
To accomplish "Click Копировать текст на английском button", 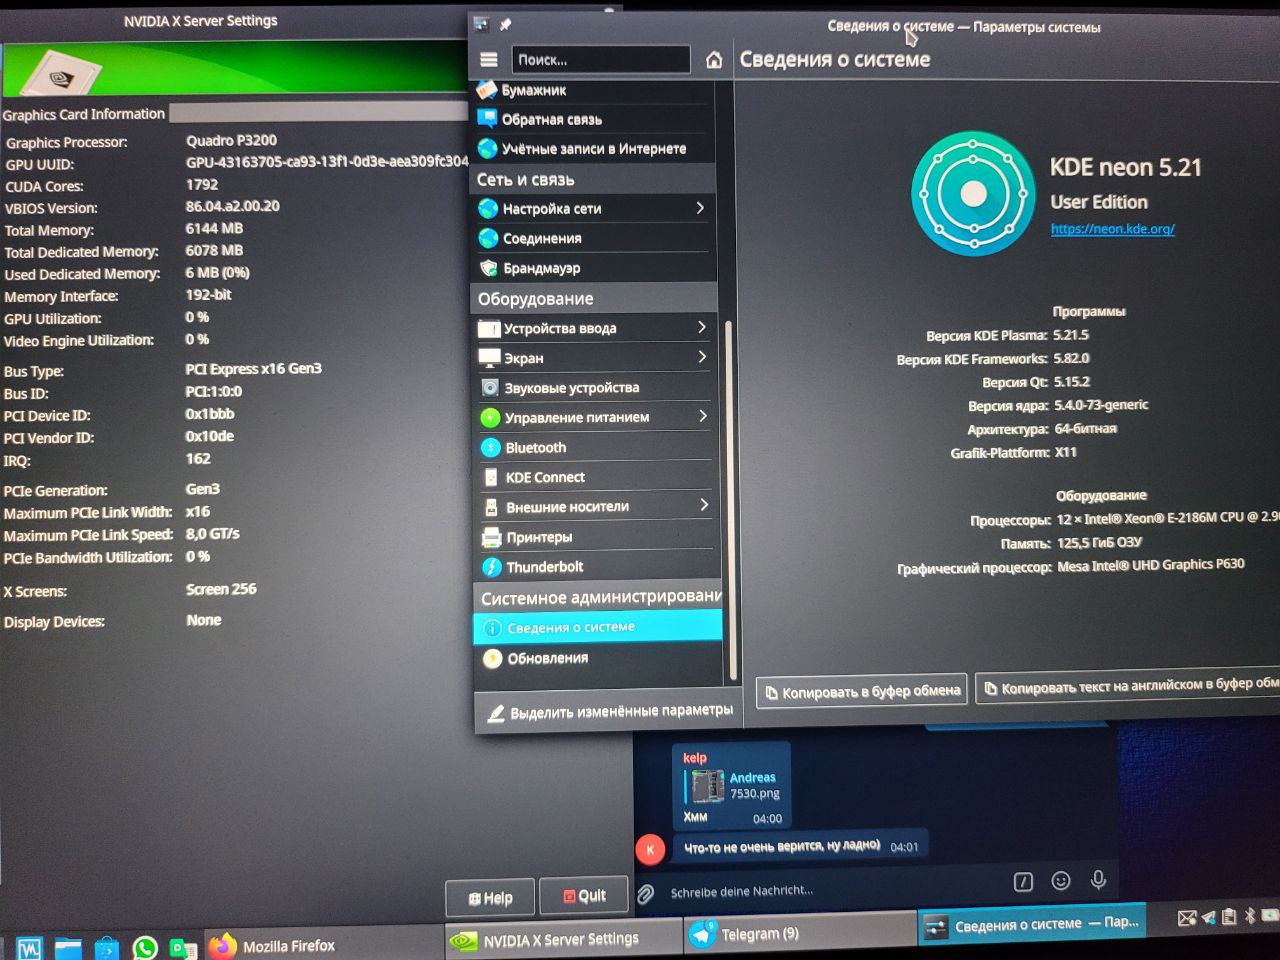I will 1128,686.
